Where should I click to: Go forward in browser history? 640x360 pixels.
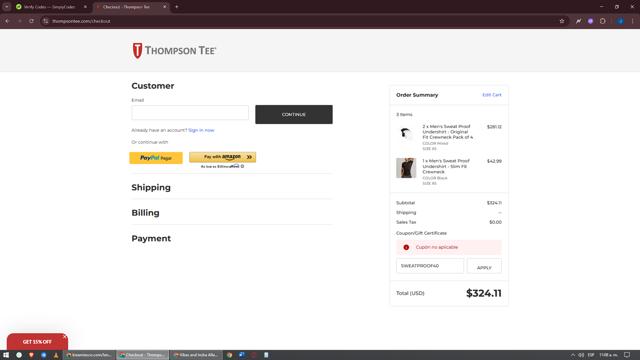19,21
